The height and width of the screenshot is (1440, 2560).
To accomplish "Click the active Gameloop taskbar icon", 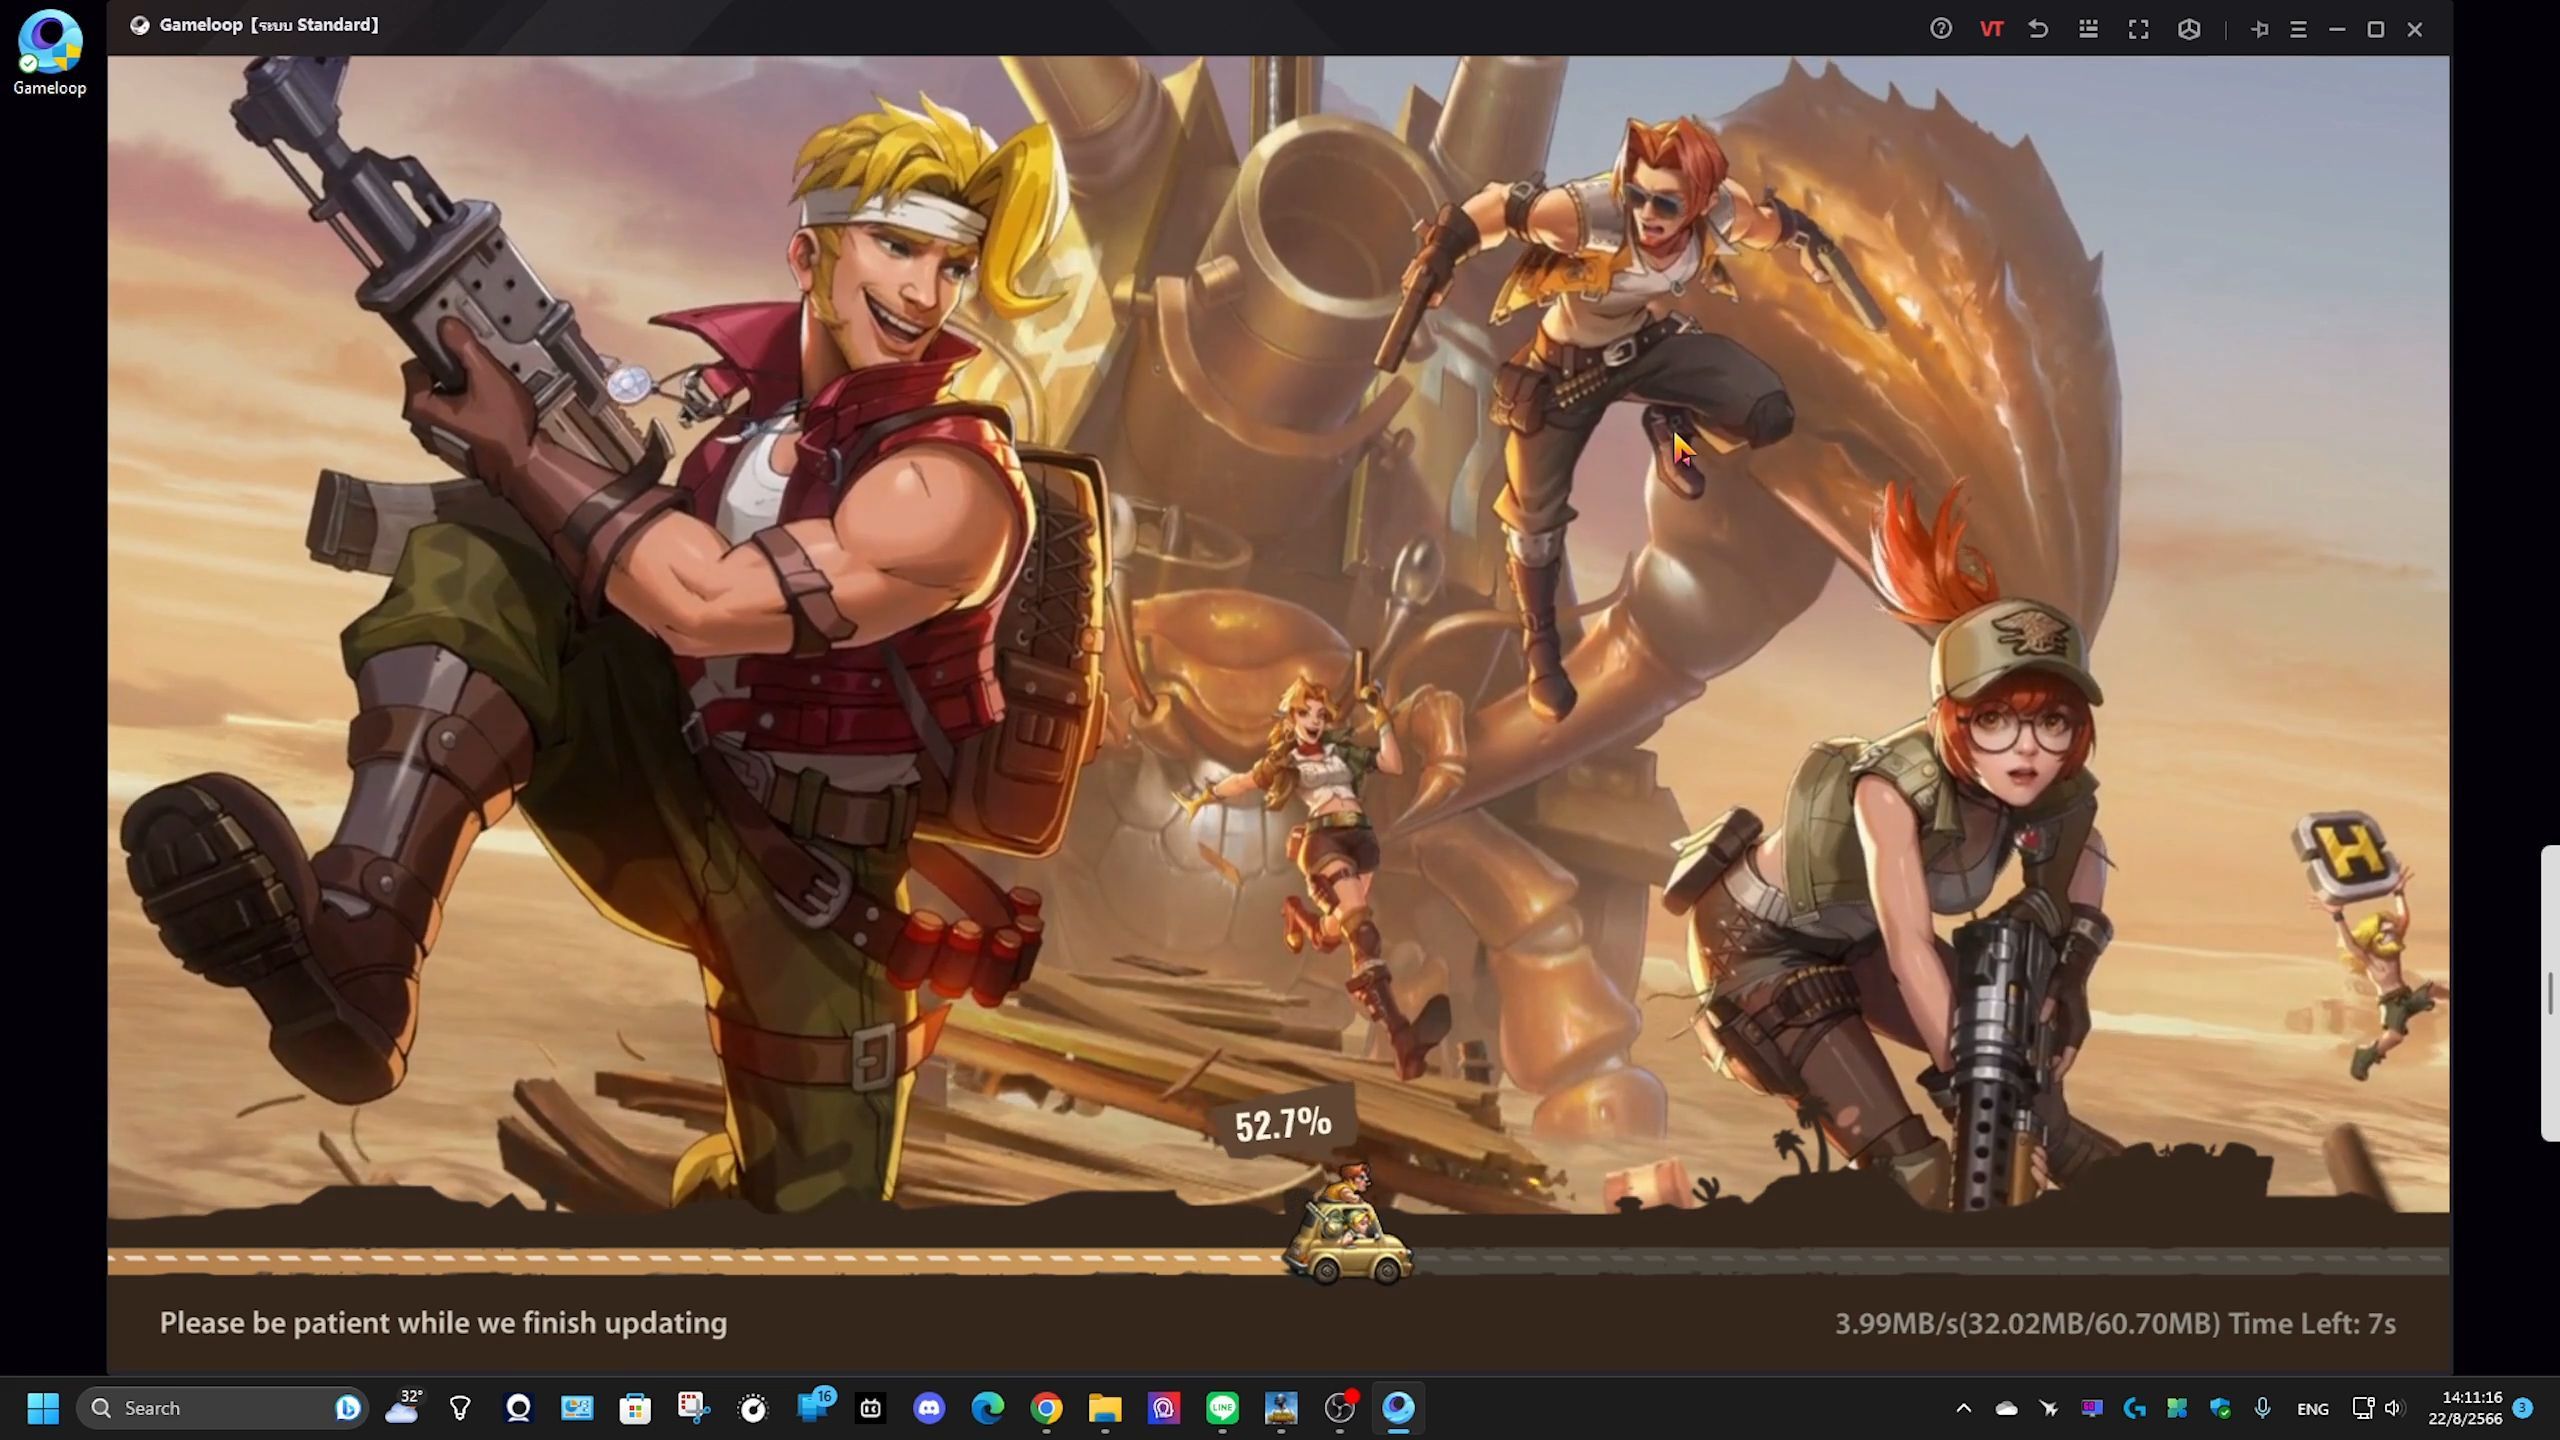I will [1398, 1408].
